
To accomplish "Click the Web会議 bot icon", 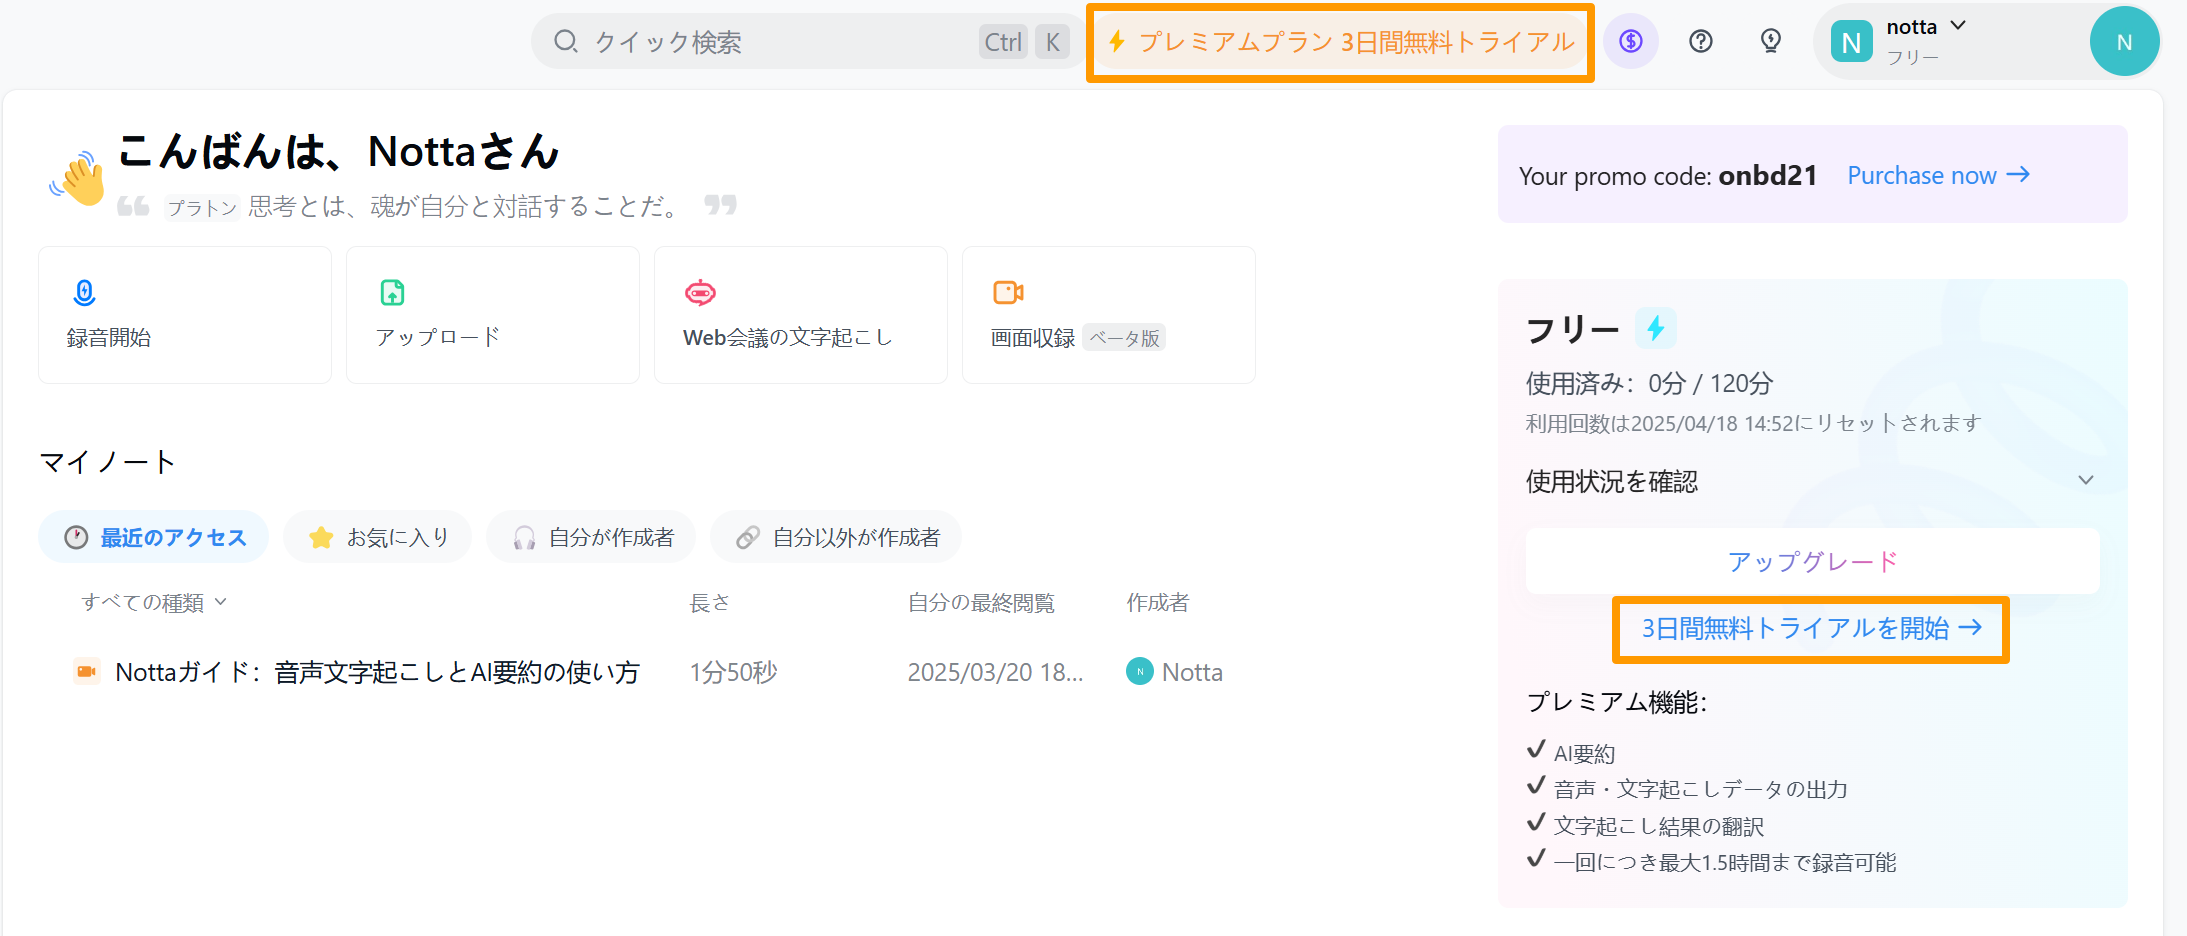I will coord(700,292).
